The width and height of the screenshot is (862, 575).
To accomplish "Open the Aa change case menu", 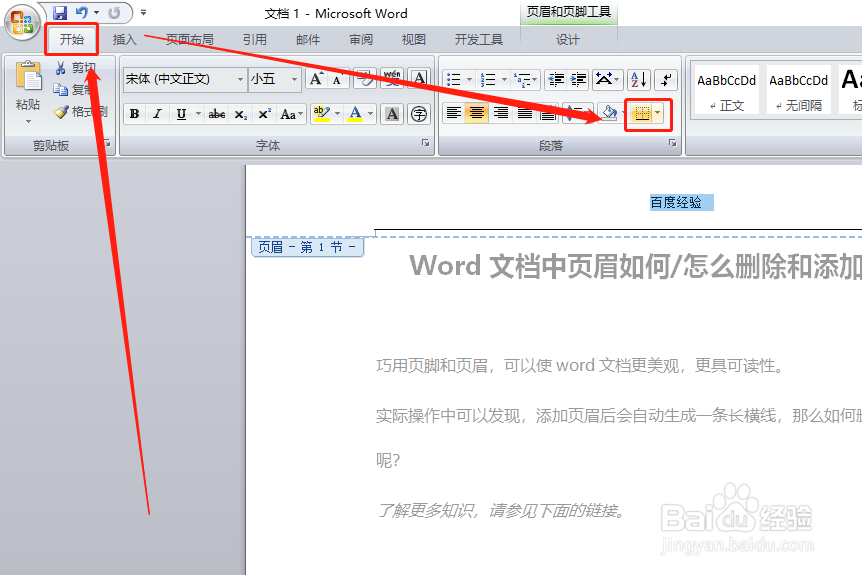I will tap(291, 114).
